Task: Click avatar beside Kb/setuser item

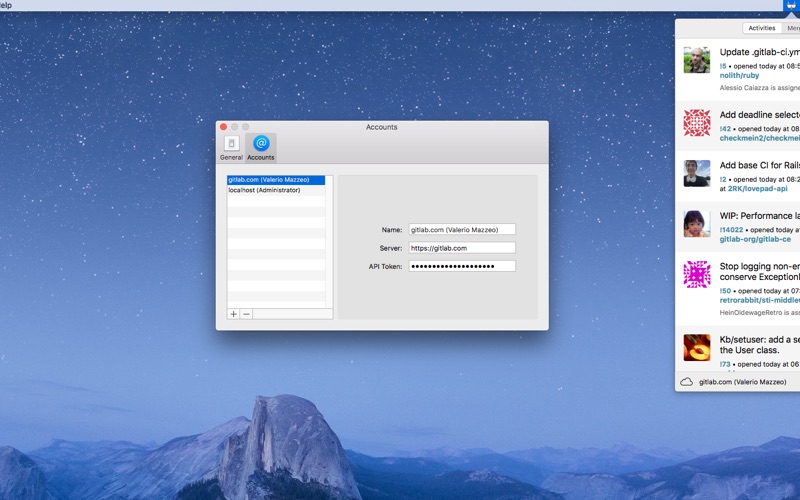Action: point(697,347)
